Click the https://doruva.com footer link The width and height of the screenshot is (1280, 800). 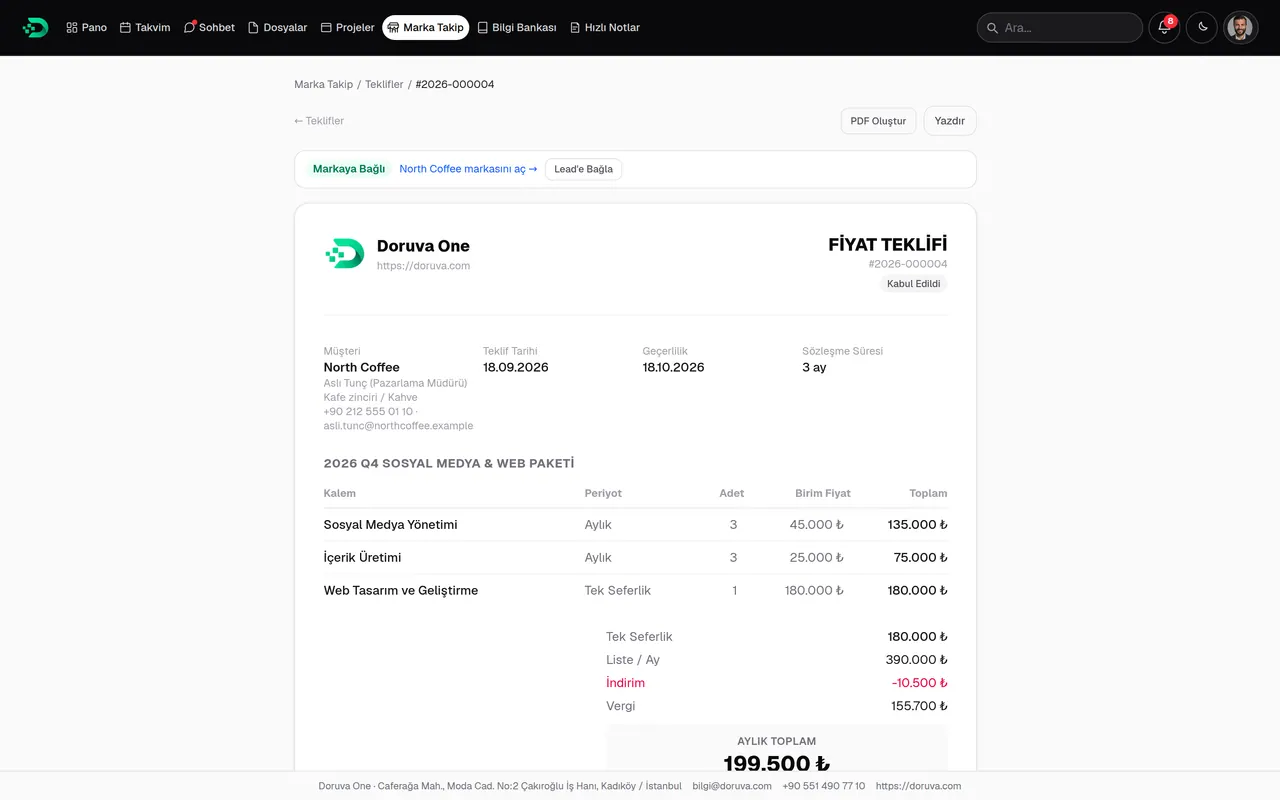918,786
